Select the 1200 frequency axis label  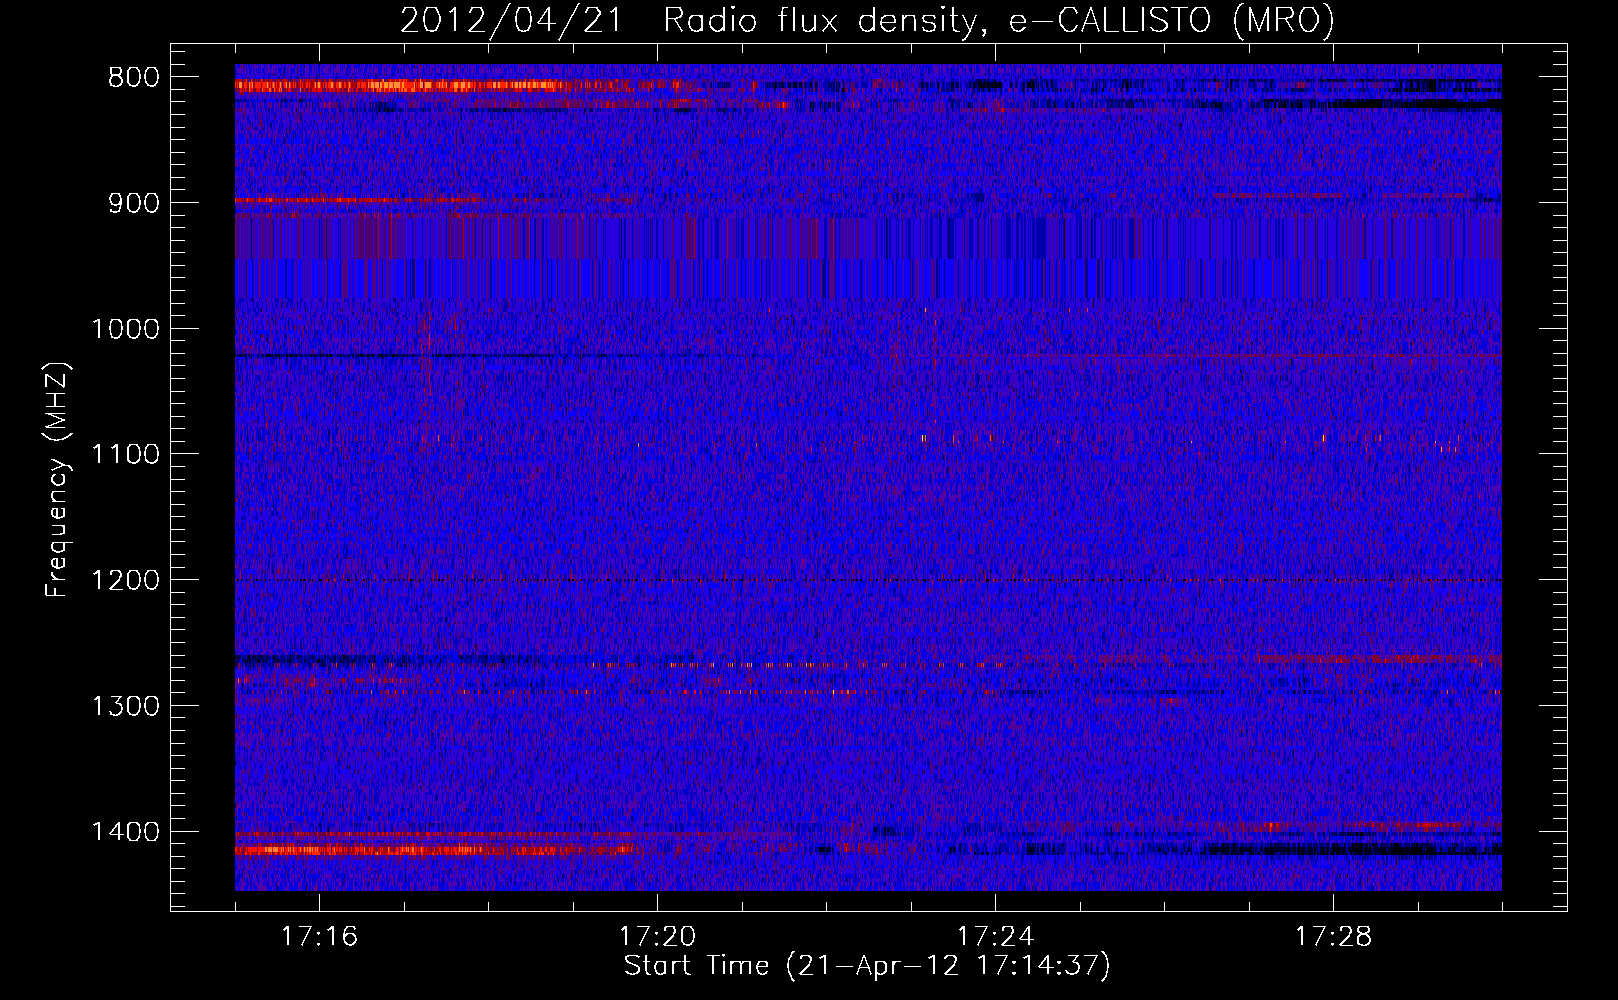click(125, 581)
